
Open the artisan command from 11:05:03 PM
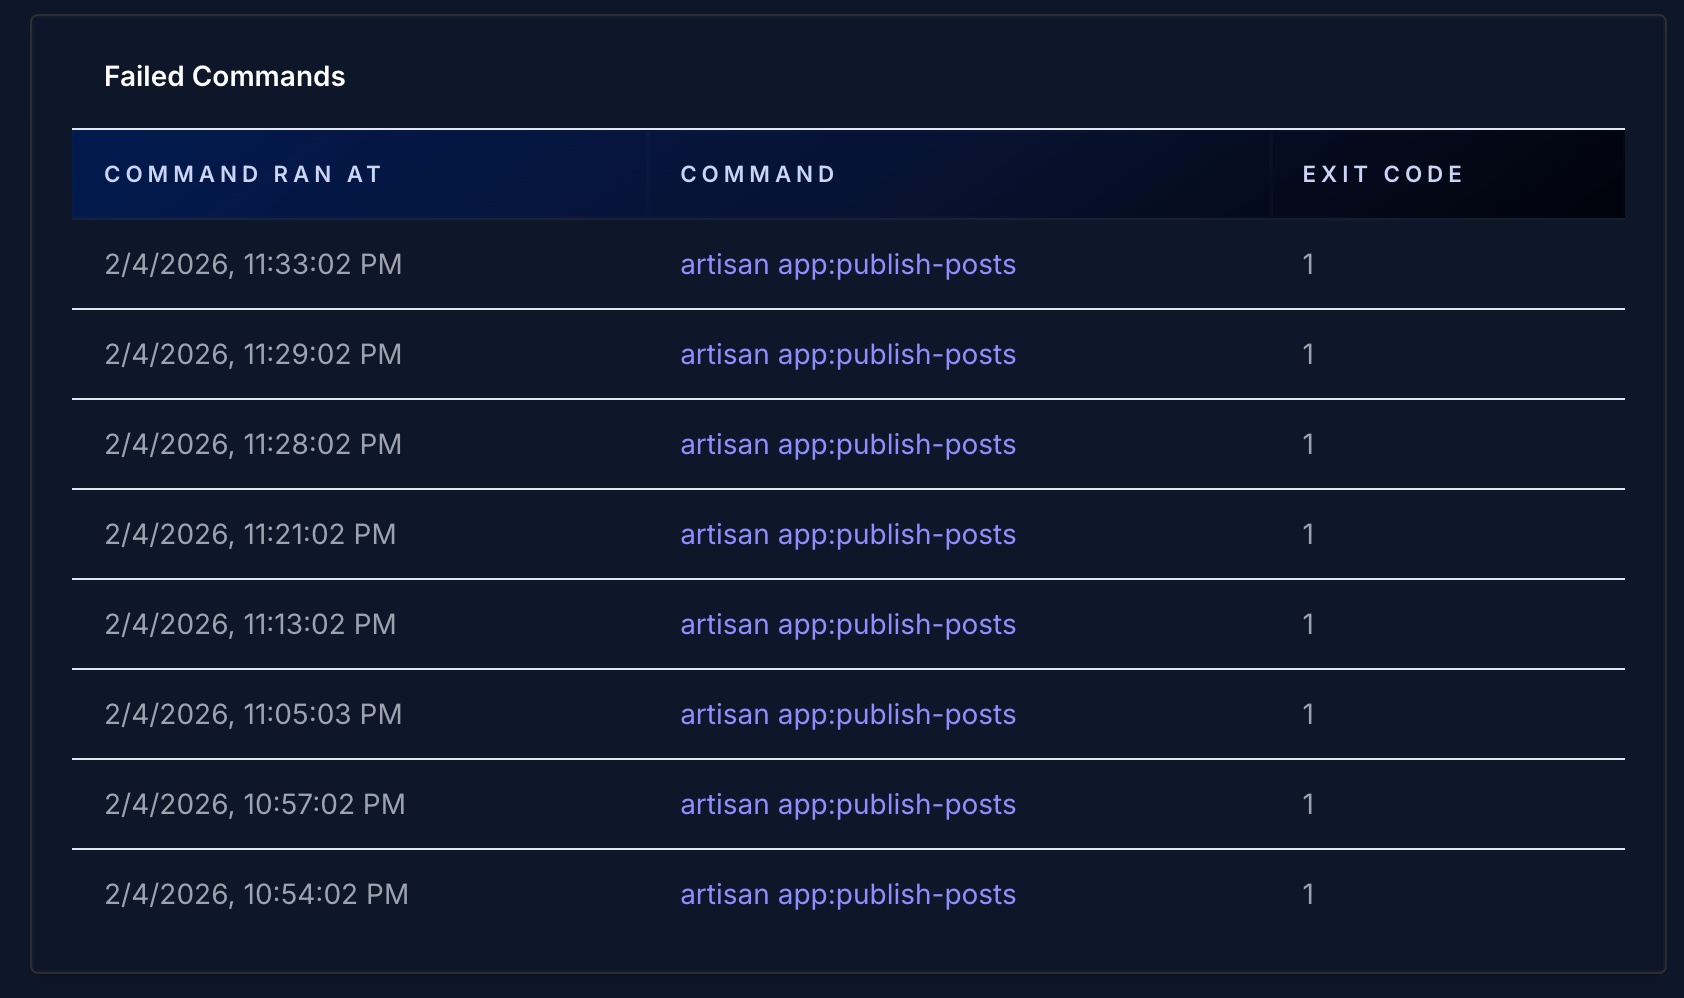pos(847,714)
